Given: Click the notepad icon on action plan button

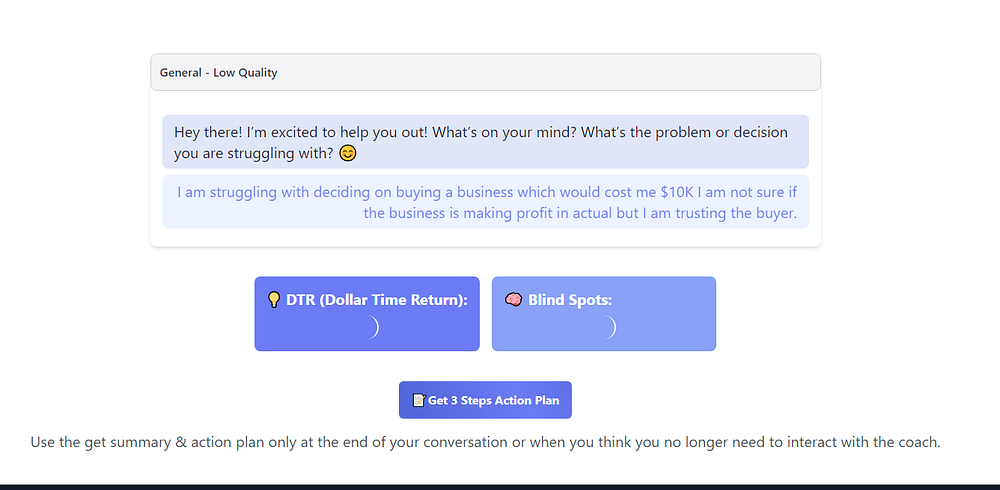Looking at the screenshot, I should point(419,400).
